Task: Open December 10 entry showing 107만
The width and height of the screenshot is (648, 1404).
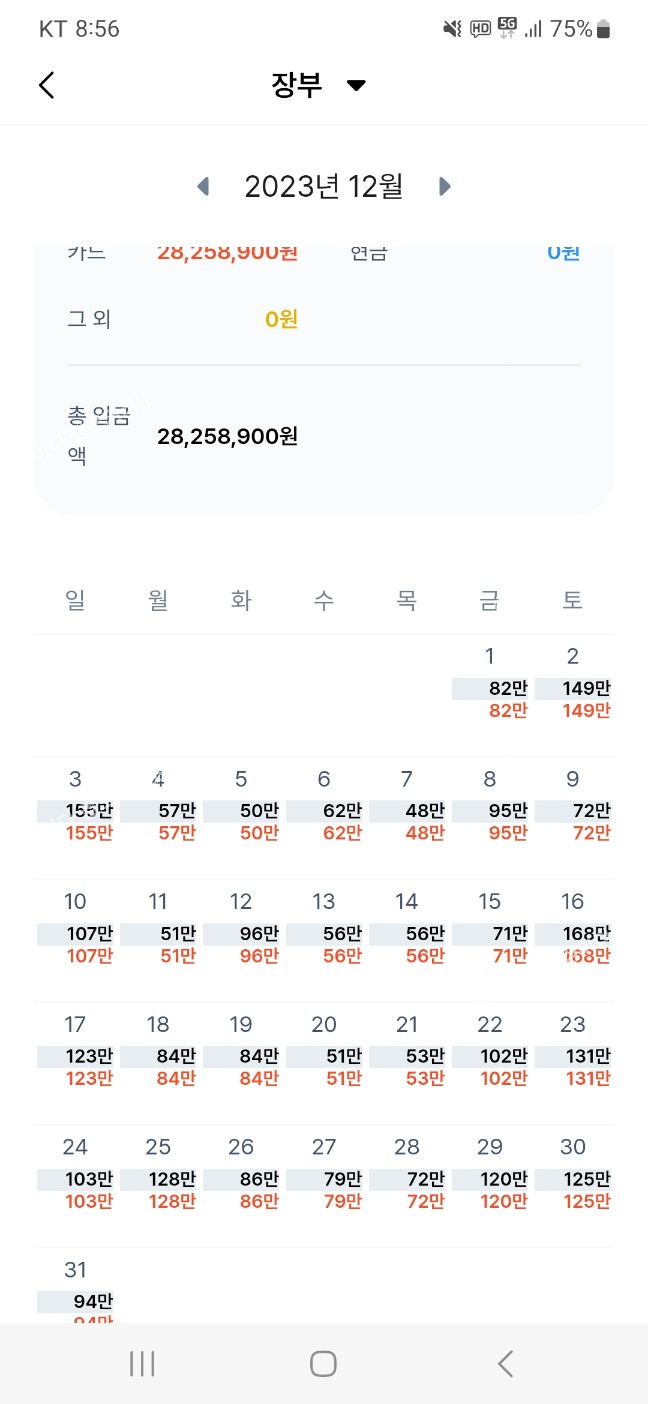Action: coord(76,931)
